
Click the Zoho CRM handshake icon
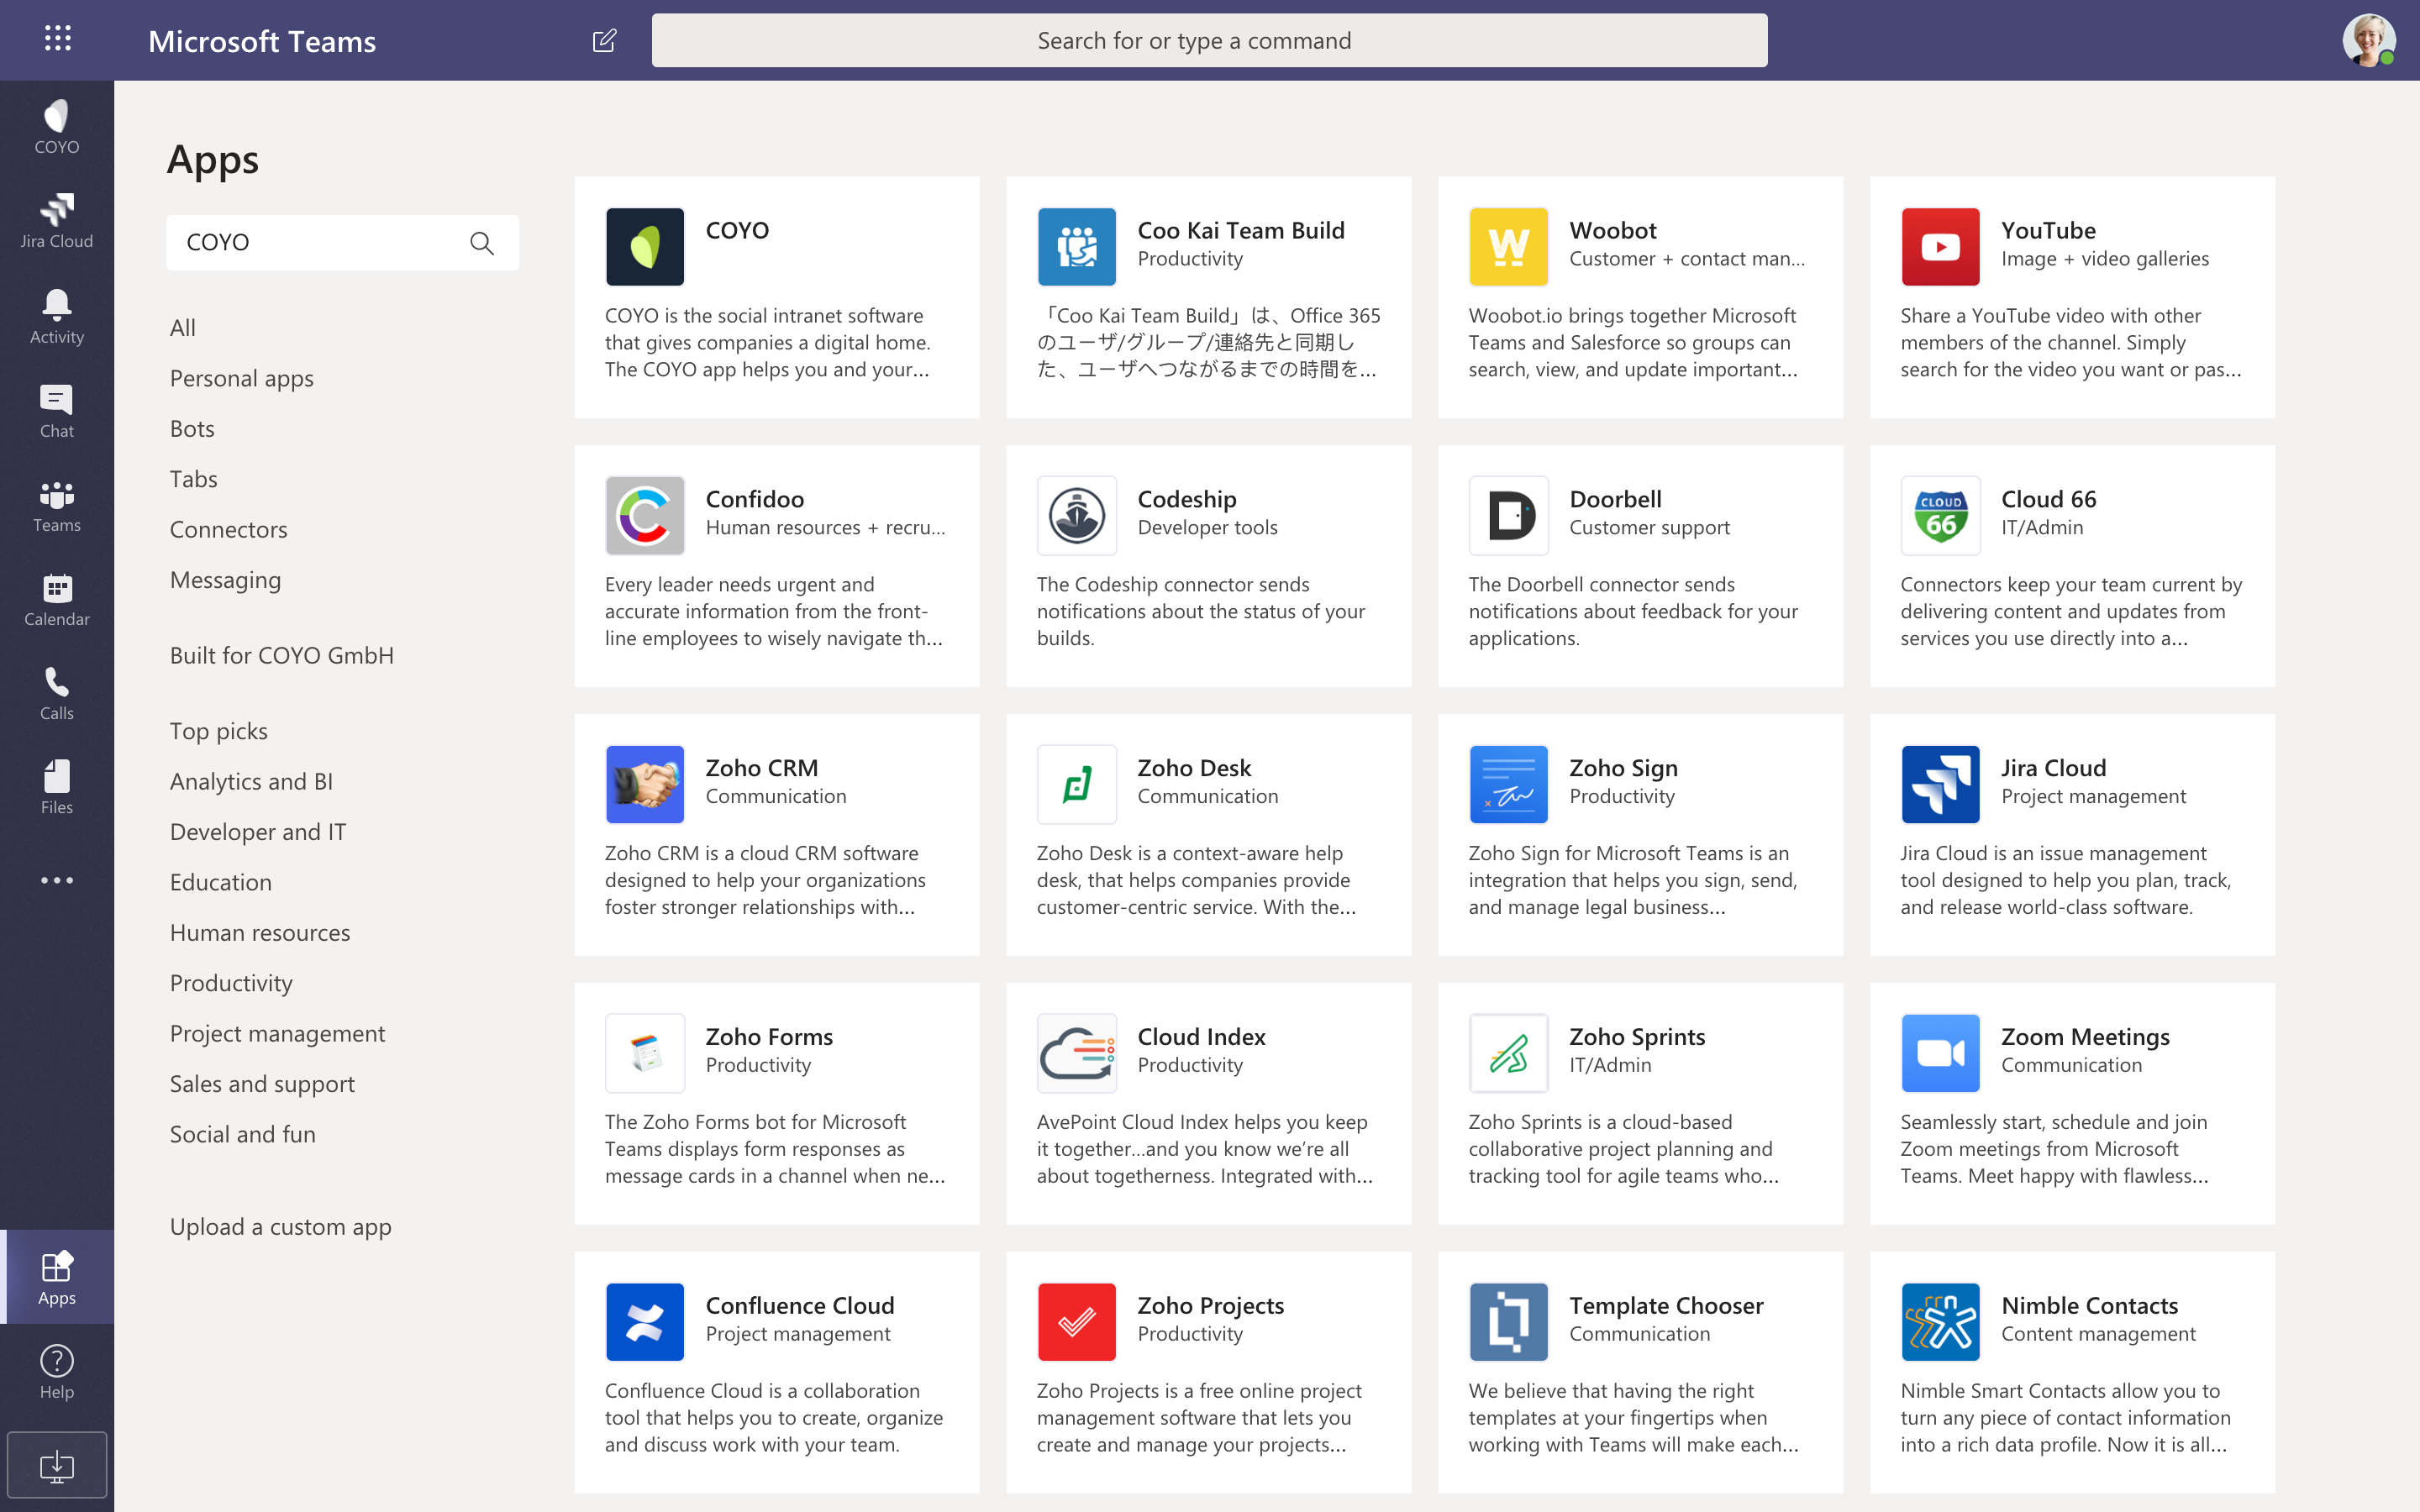(645, 785)
